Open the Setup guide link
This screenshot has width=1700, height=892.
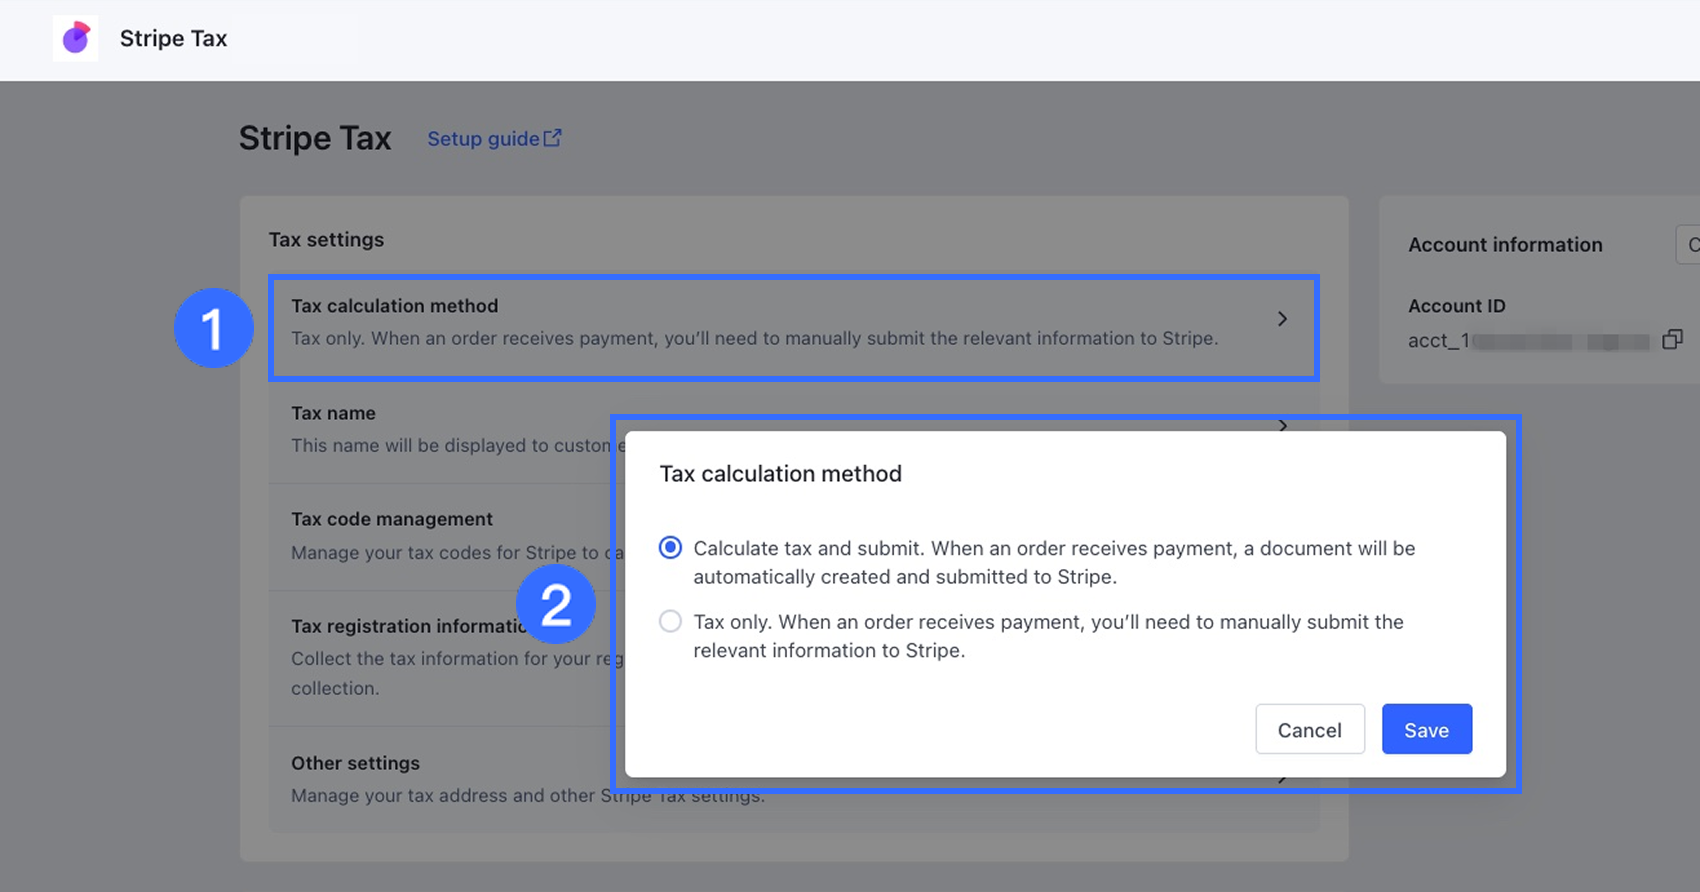[483, 139]
